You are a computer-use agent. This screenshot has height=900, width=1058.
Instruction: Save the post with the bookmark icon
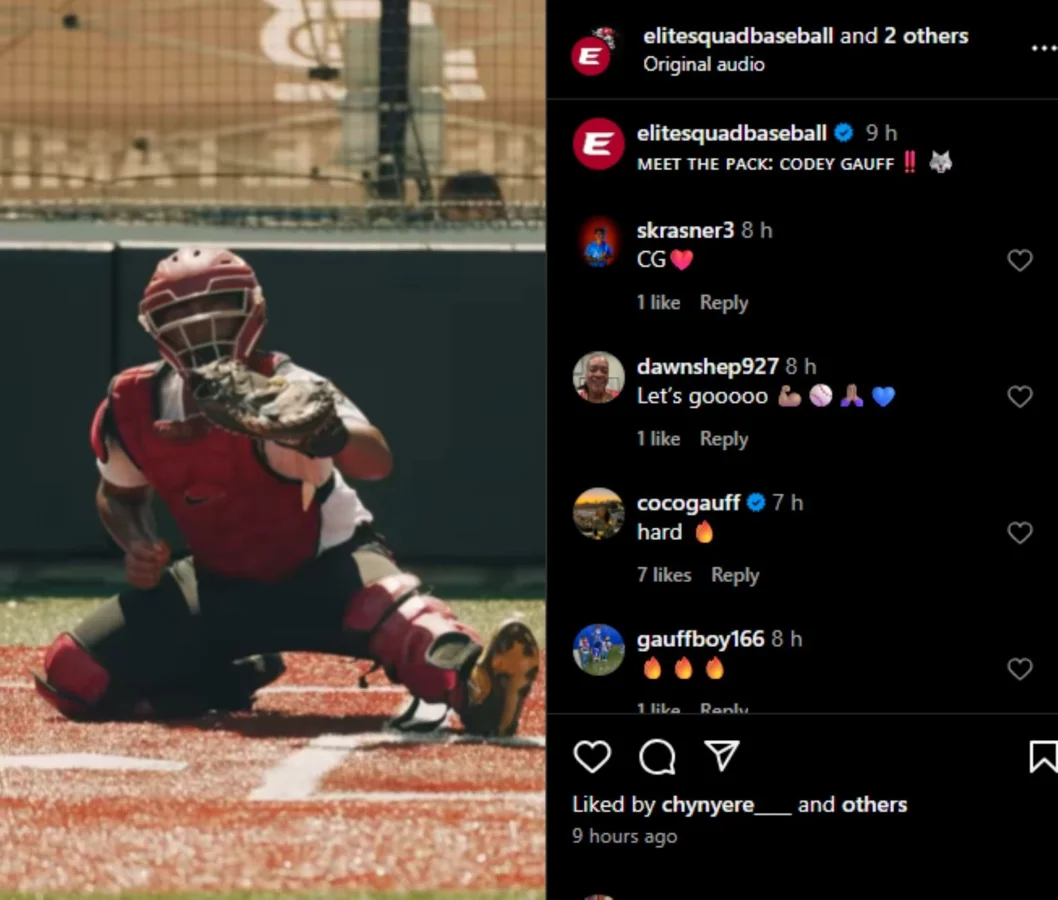click(x=1043, y=756)
